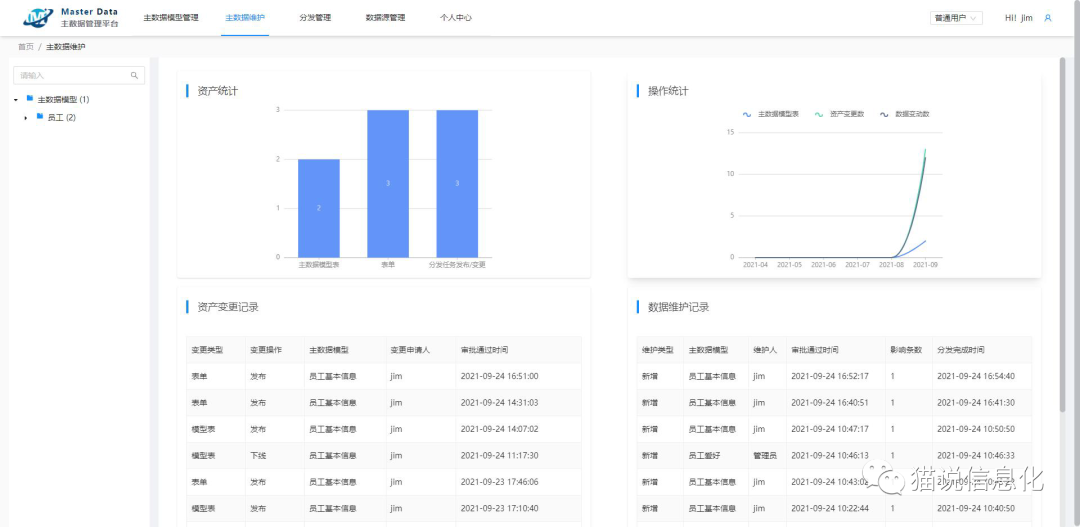This screenshot has height=527, width=1080.
Task: Expand the 员工 (2) tree node arrow
Action: [26, 118]
